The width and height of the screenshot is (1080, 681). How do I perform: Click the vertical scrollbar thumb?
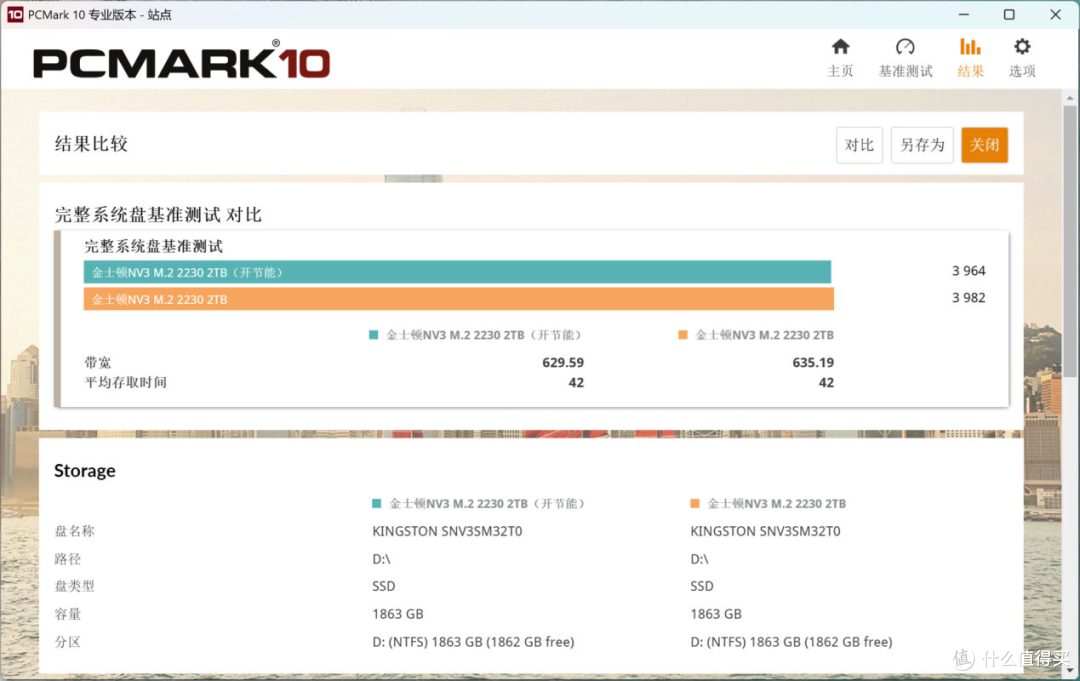coord(1069,241)
